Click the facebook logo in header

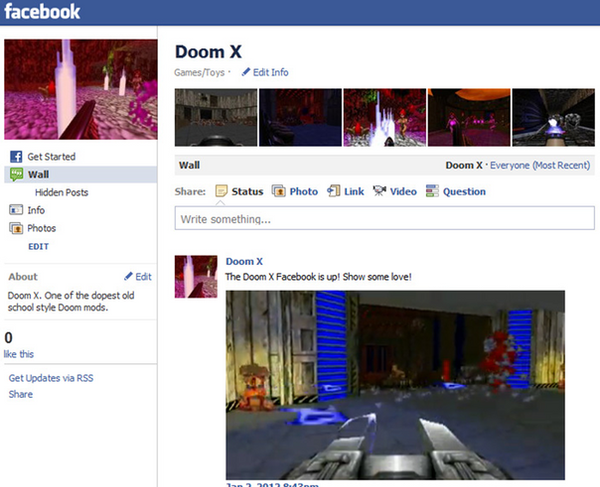click(x=42, y=11)
